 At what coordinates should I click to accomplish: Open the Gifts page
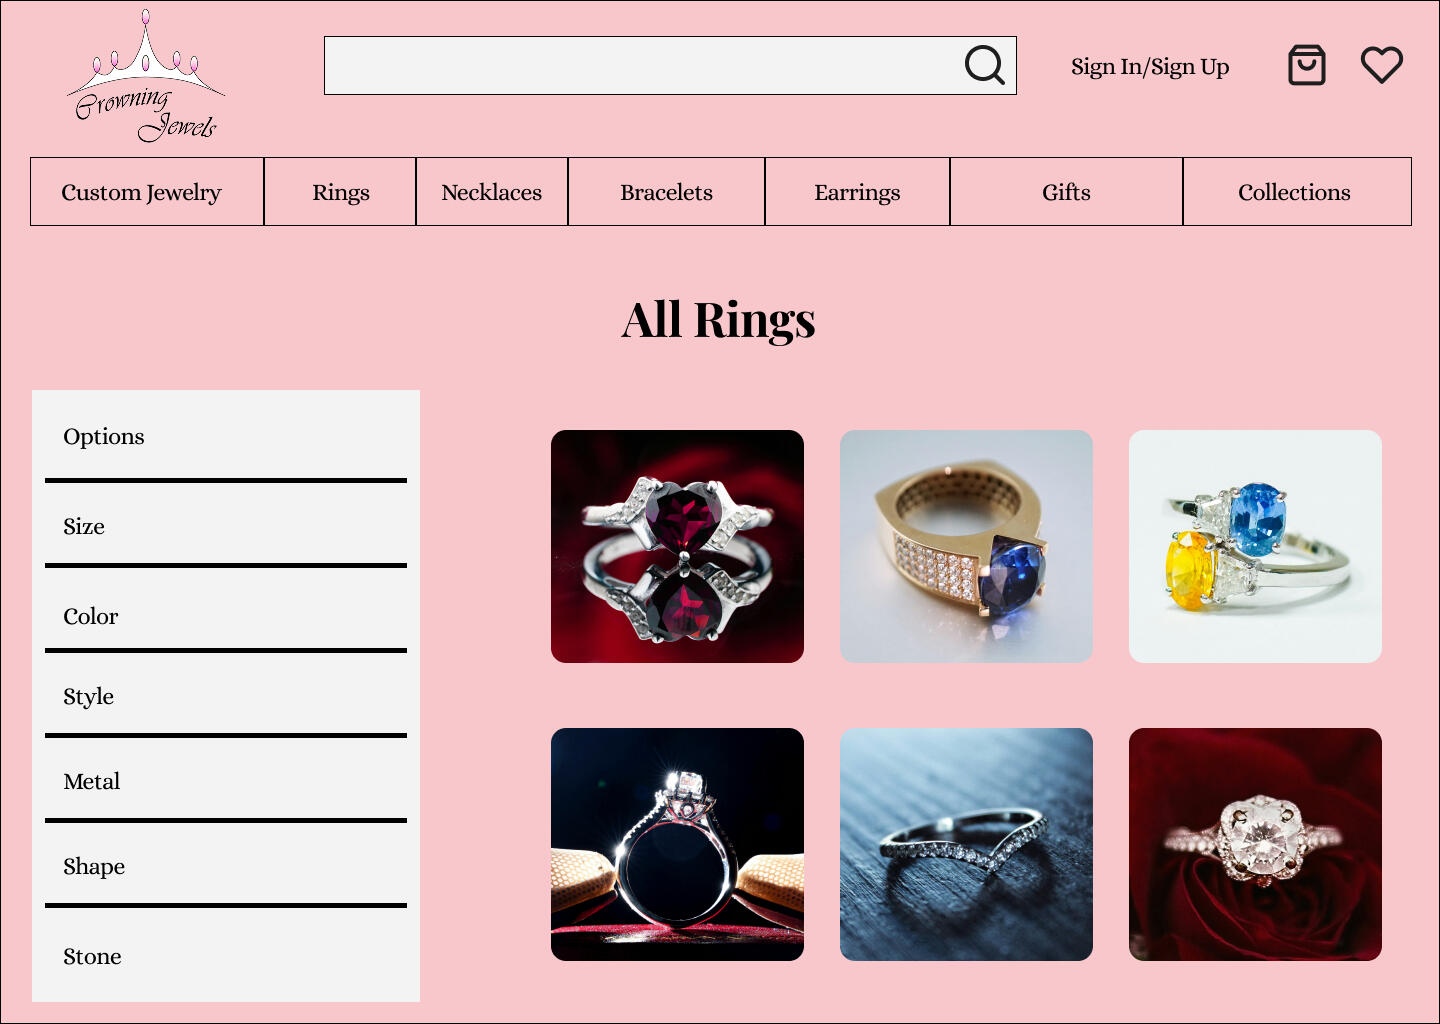[1066, 191]
